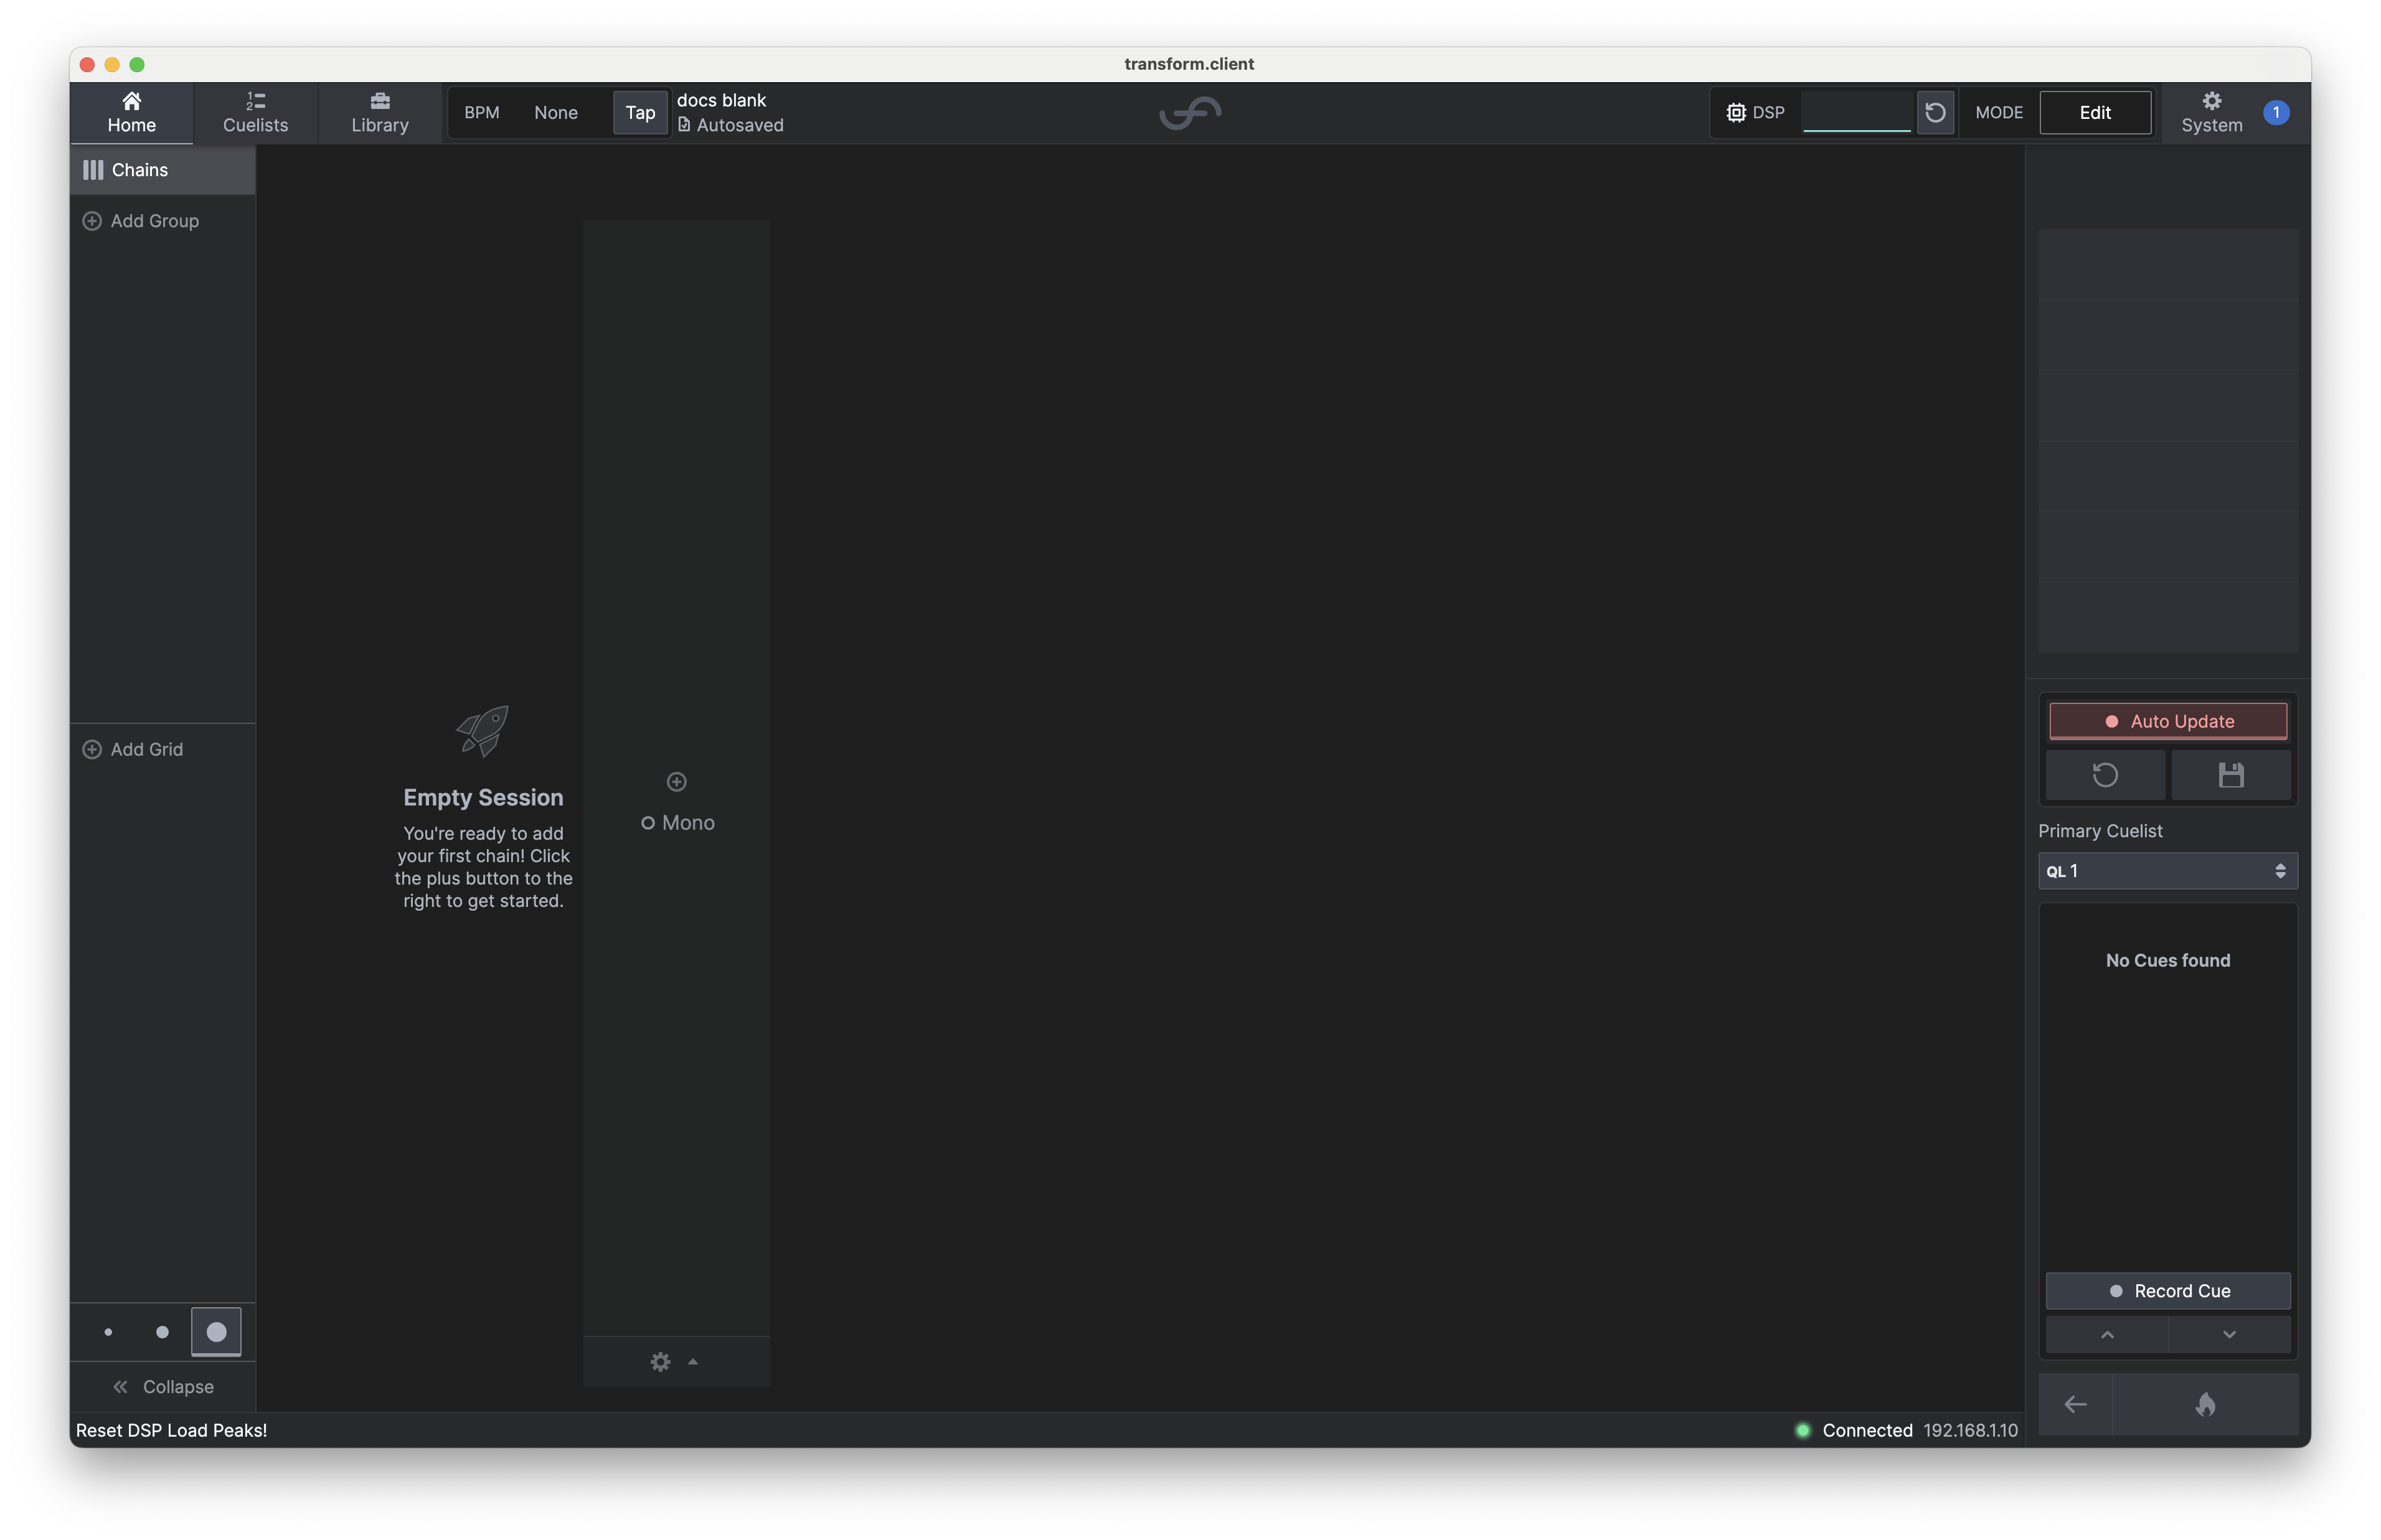Open chain settings gear icon
Image resolution: width=2381 pixels, height=1540 pixels.
[x=660, y=1361]
